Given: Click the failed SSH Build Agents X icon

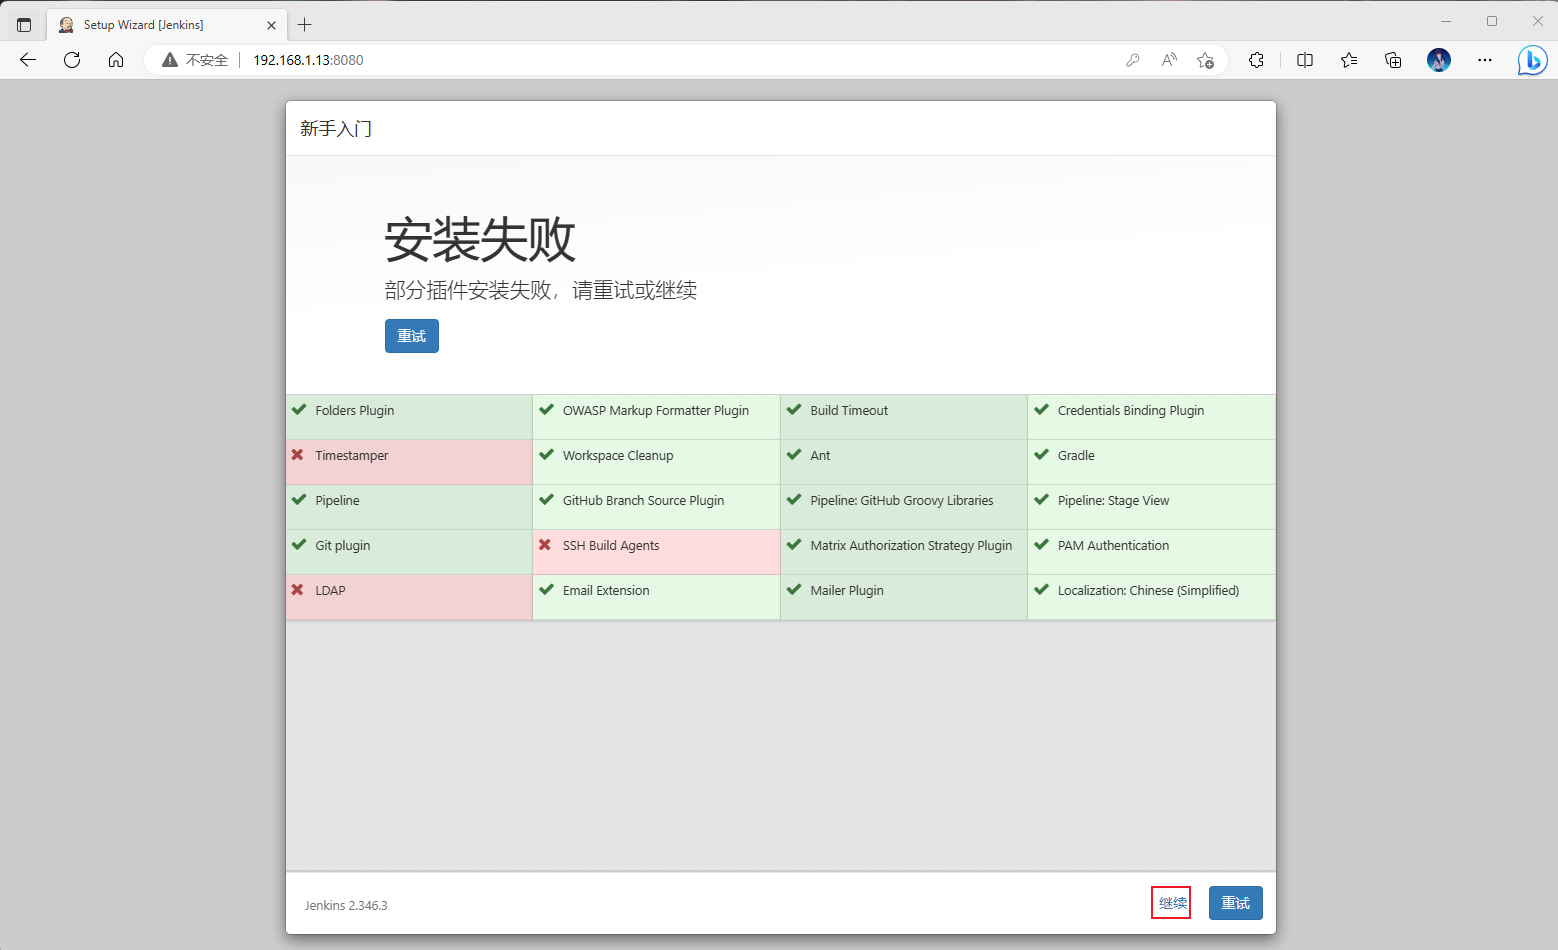Looking at the screenshot, I should point(545,545).
